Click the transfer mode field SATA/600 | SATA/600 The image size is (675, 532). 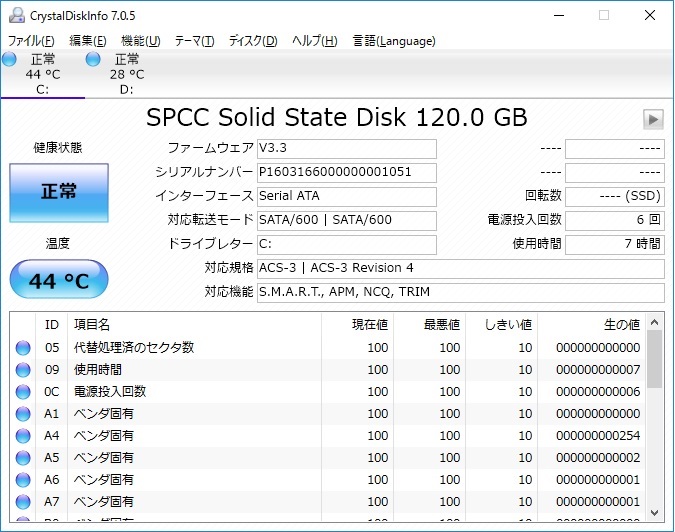click(x=347, y=221)
